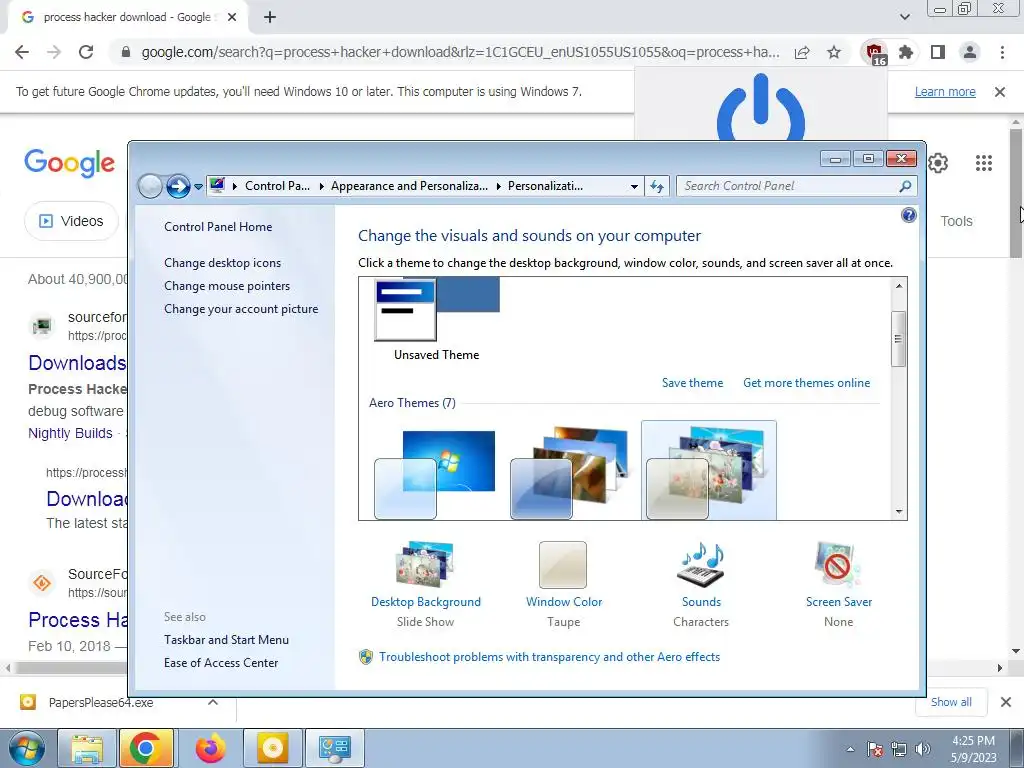
Task: Click Learn more about Chrome updates
Action: (945, 92)
